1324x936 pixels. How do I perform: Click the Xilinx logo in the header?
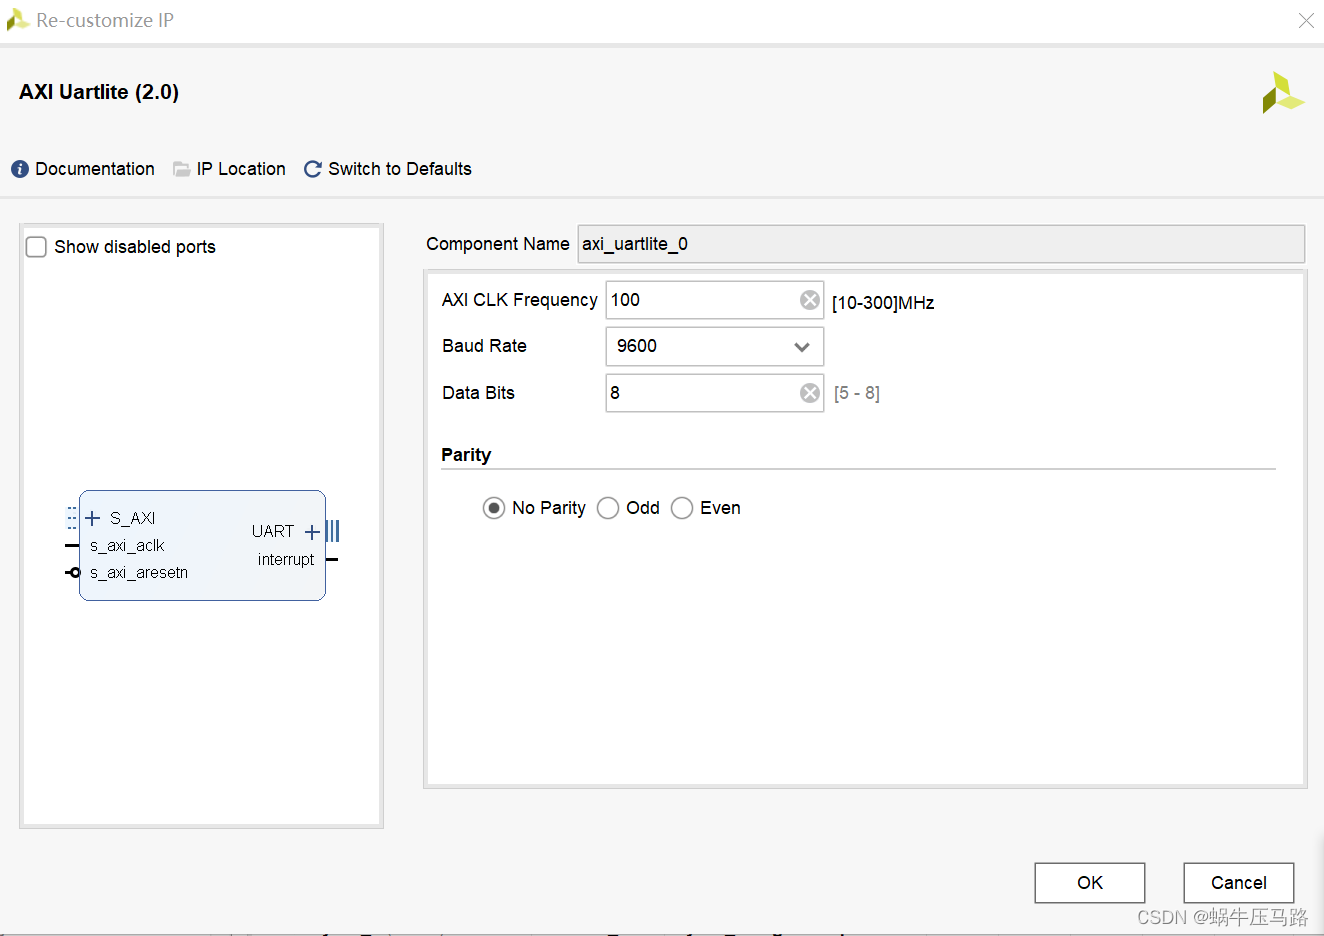click(1283, 92)
